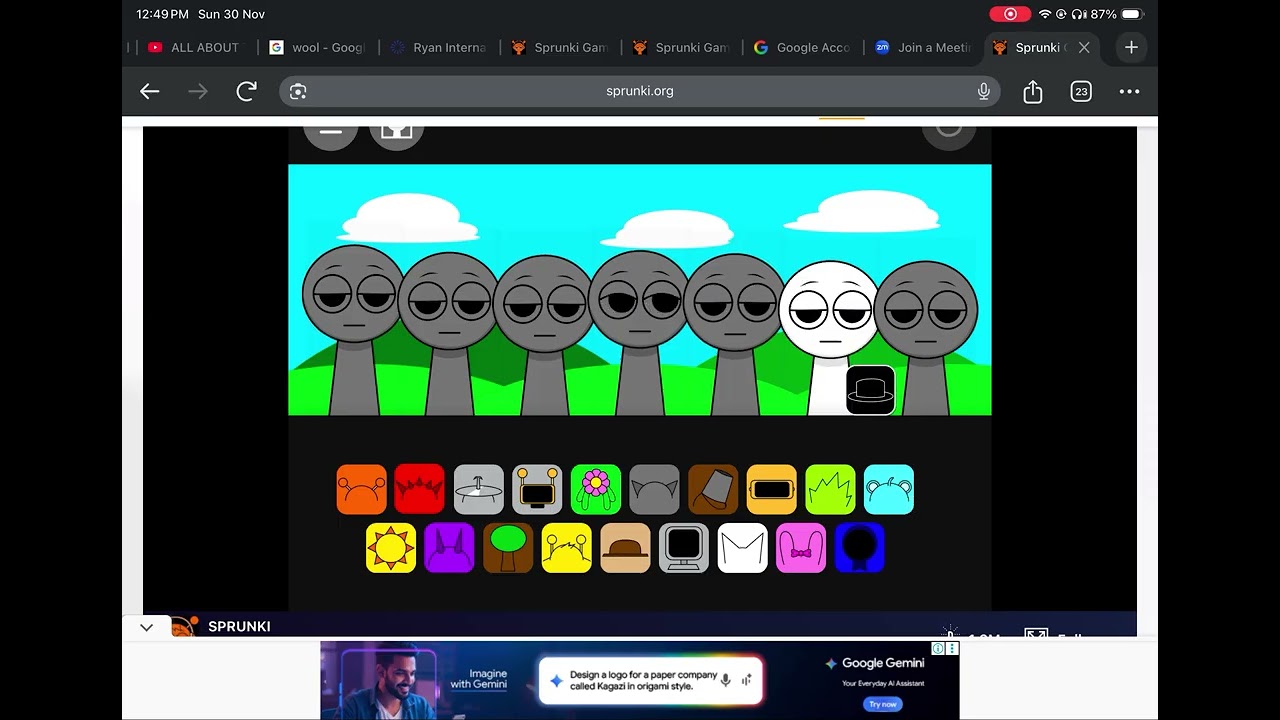Close the active Sprunki tab

pos(1084,47)
